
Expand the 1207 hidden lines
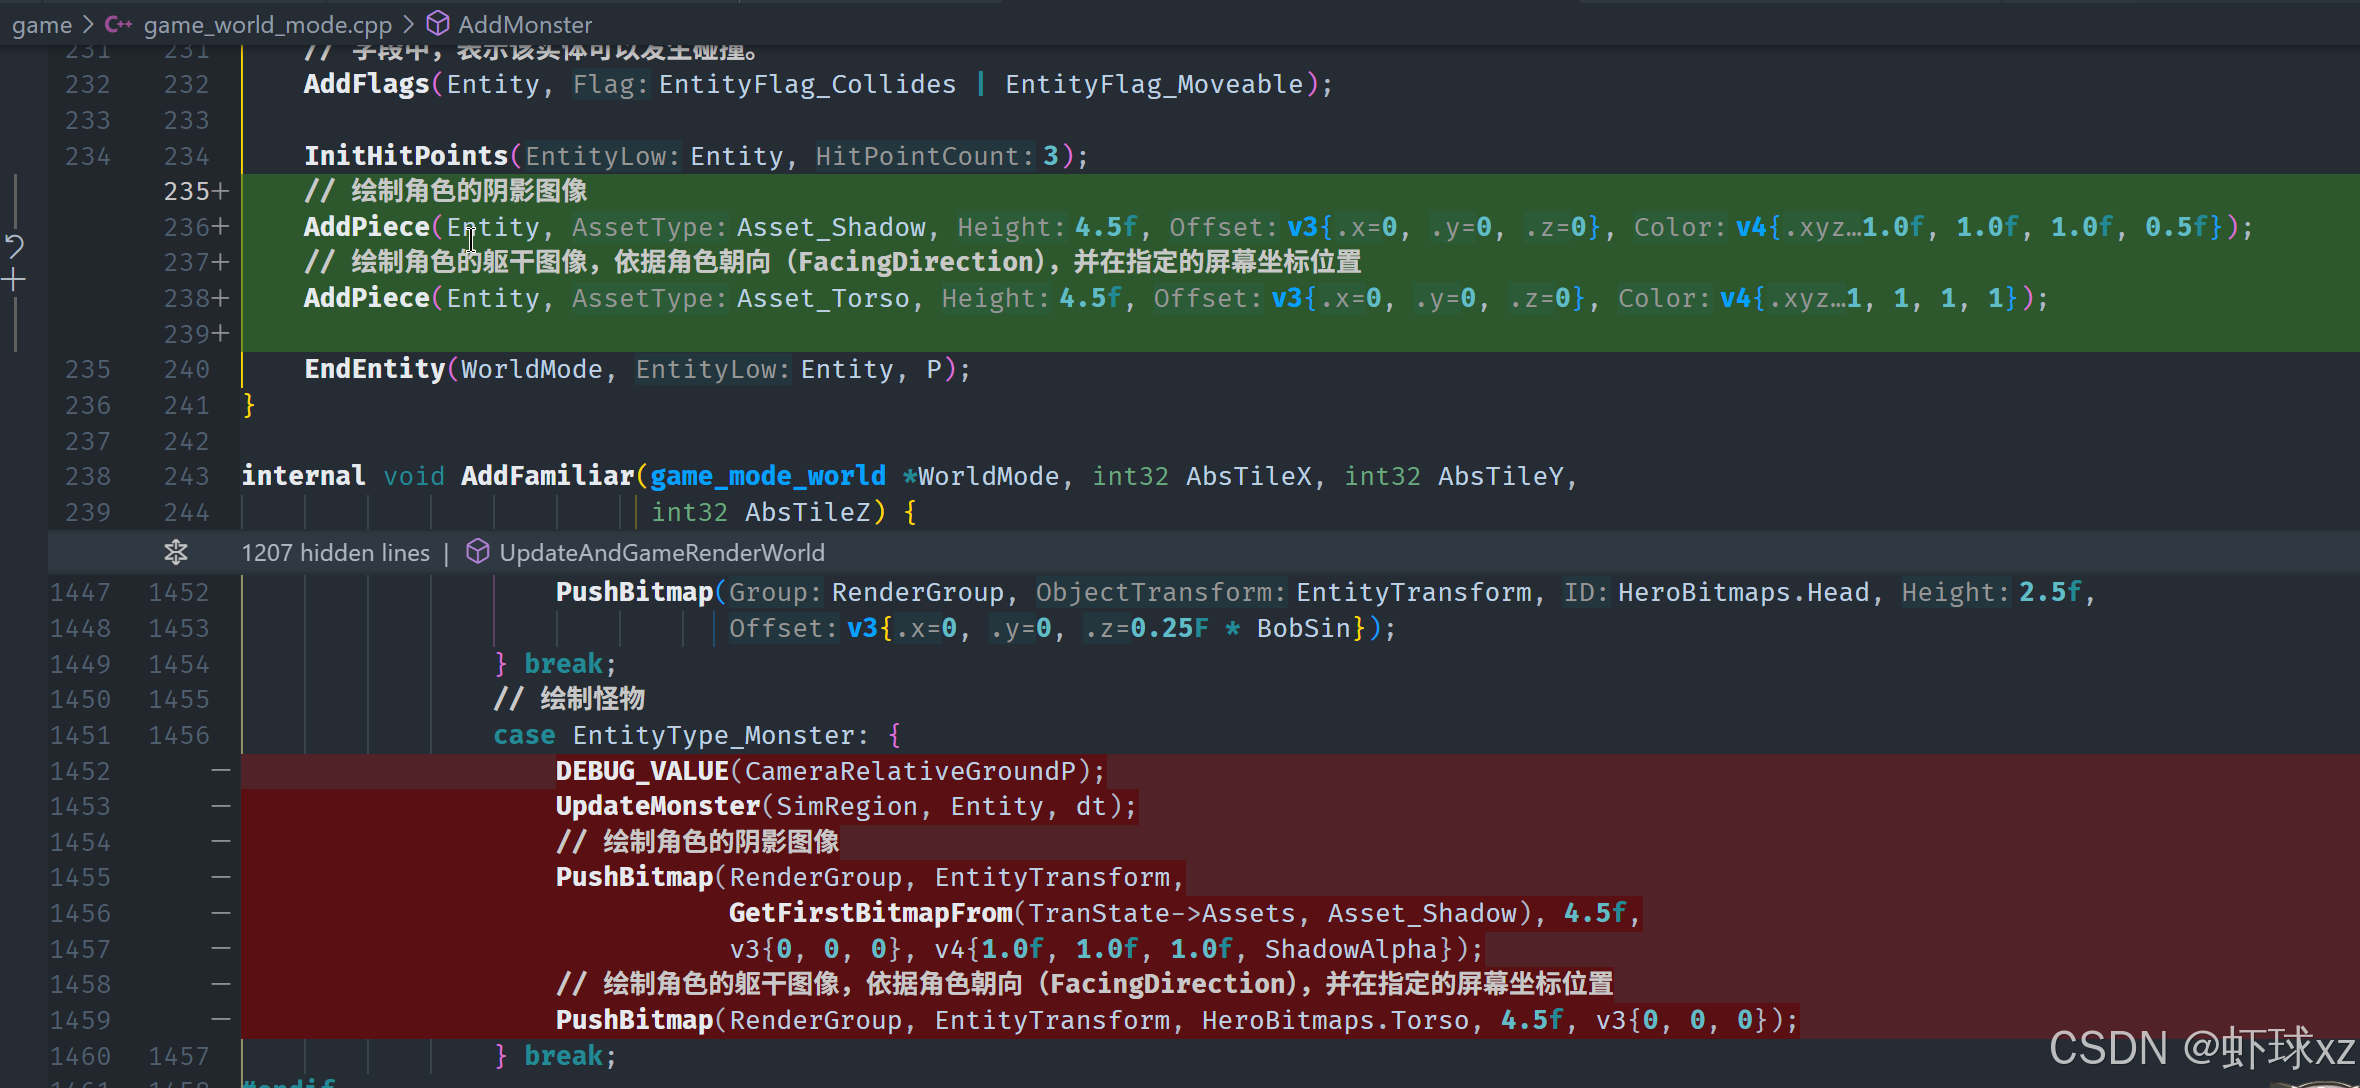coord(335,552)
